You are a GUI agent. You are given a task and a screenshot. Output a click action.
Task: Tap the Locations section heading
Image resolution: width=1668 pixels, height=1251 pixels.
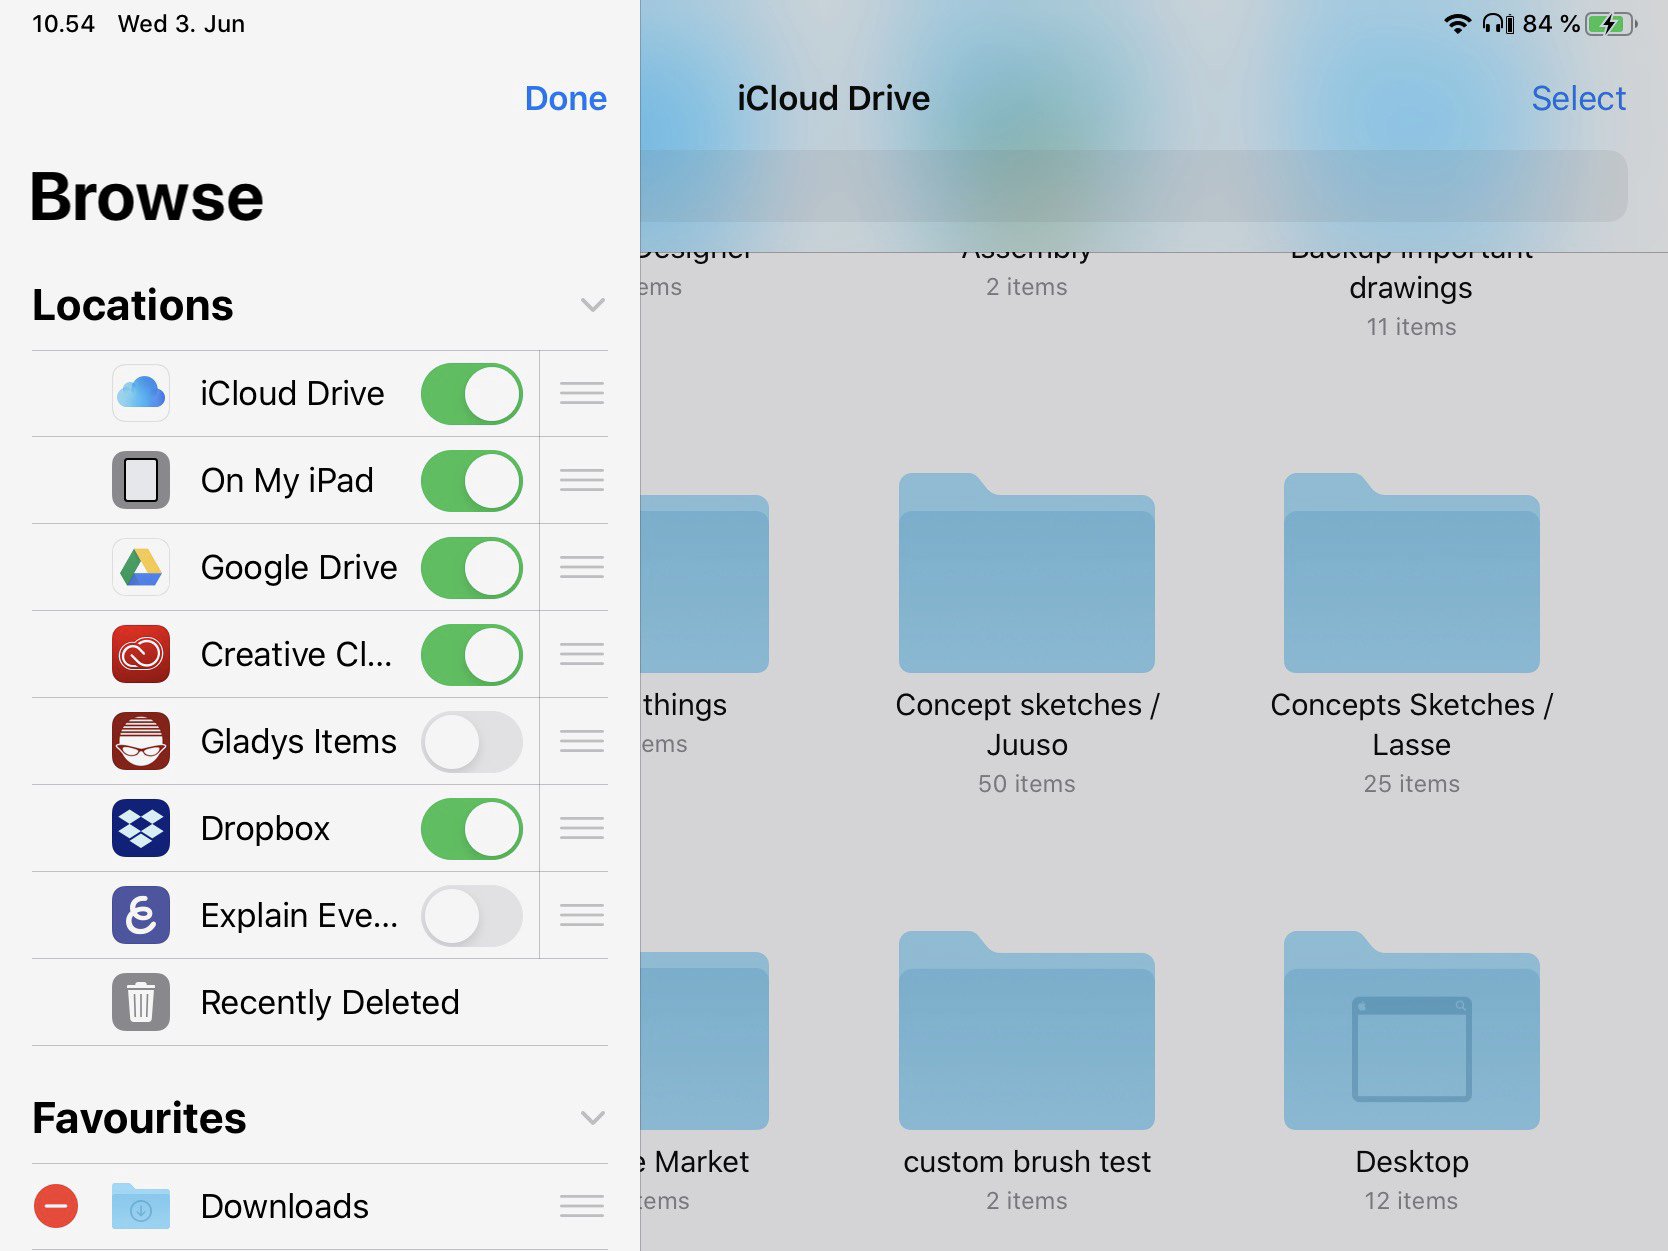point(133,305)
